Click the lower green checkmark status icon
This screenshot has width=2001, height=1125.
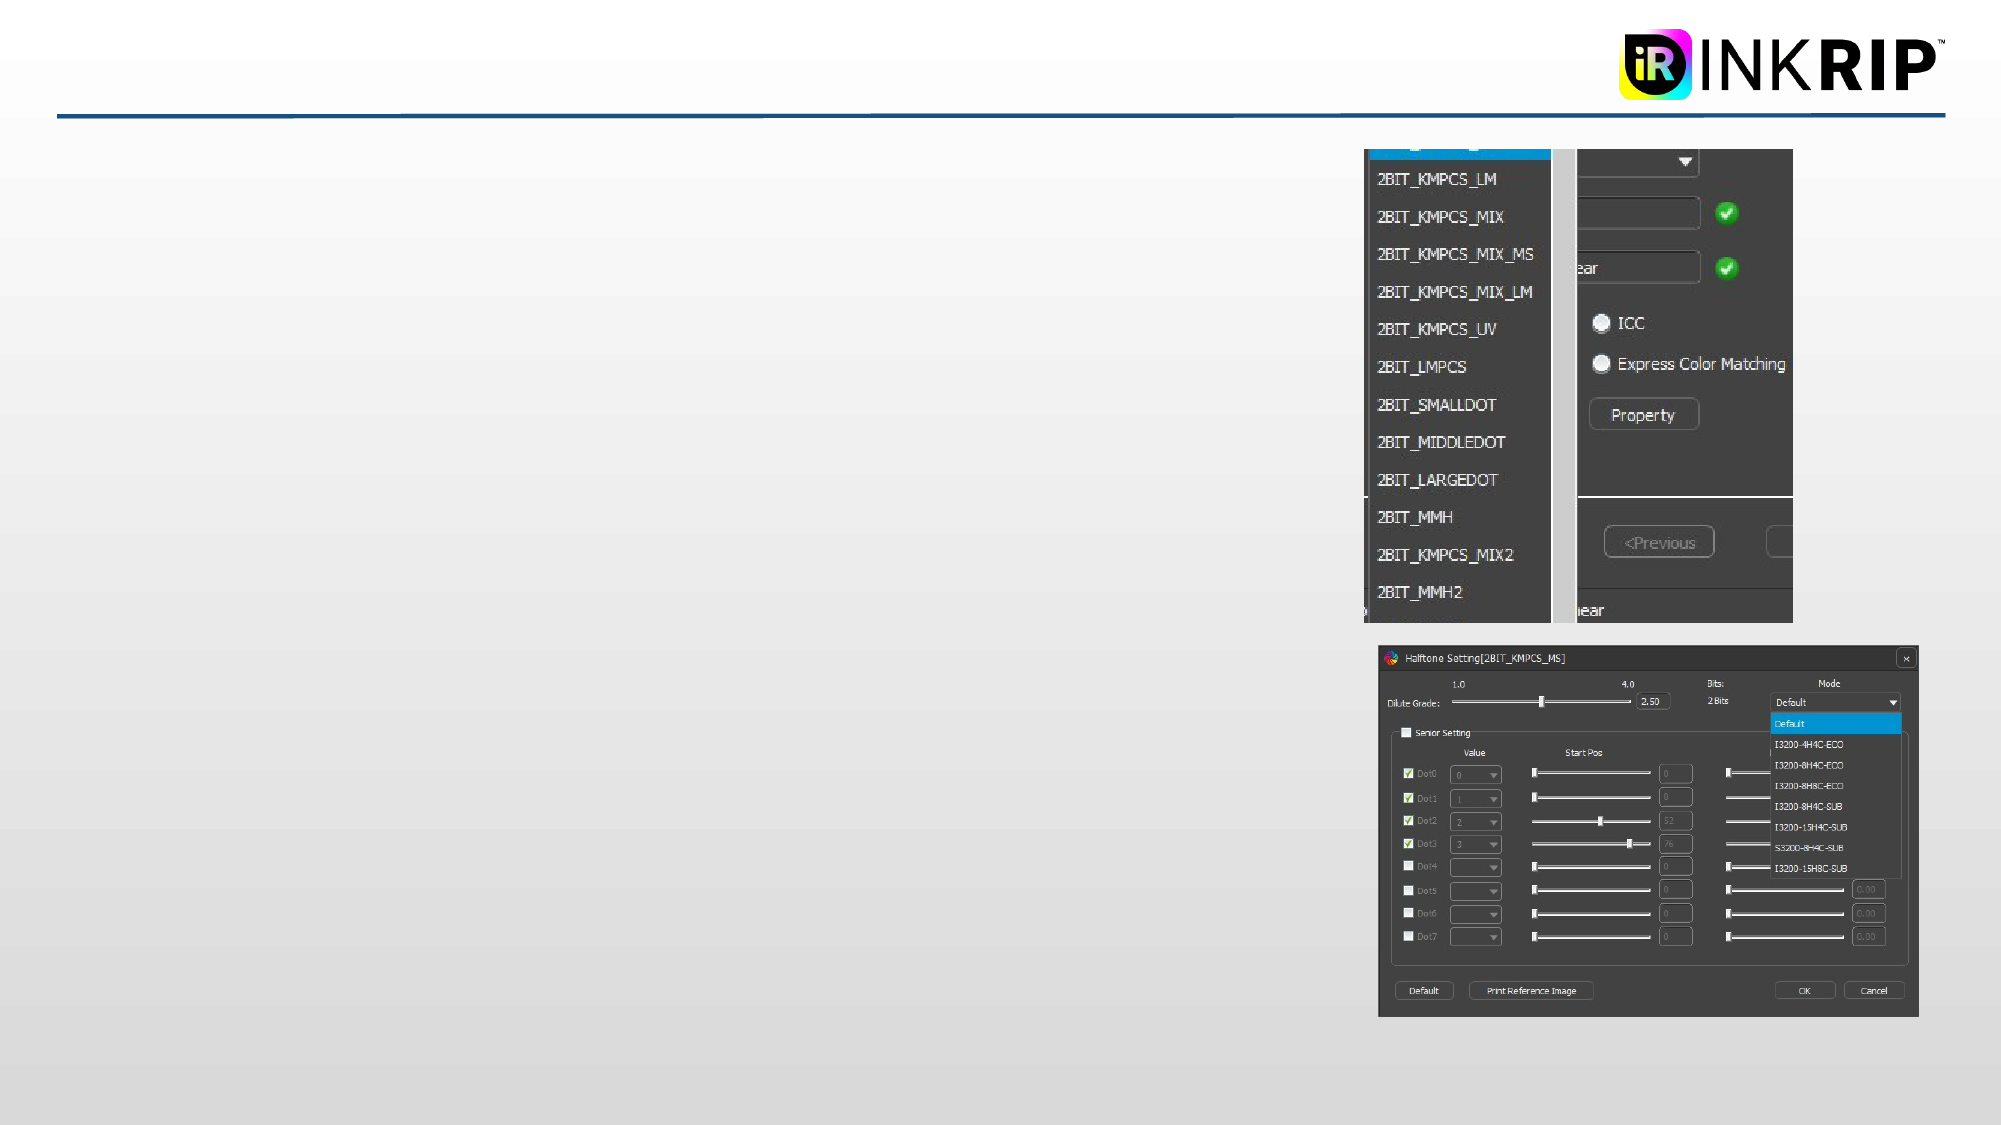(x=1726, y=268)
